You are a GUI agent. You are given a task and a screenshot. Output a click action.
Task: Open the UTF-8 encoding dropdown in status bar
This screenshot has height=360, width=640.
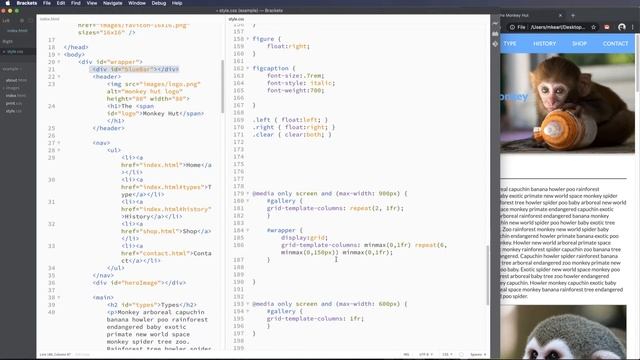tap(425, 354)
